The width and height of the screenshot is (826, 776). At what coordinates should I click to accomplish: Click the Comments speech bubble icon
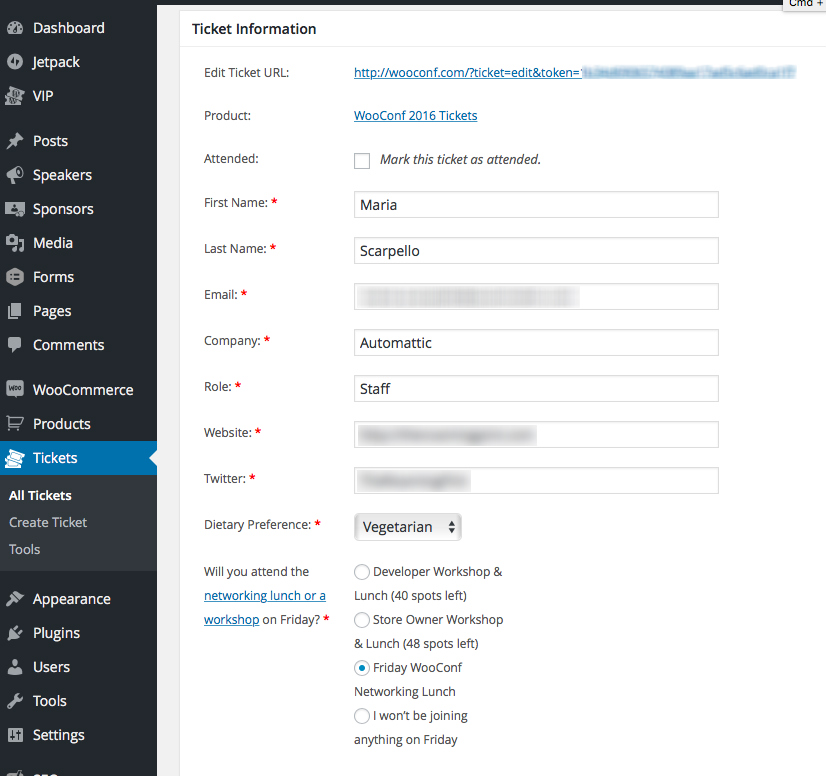coord(15,345)
